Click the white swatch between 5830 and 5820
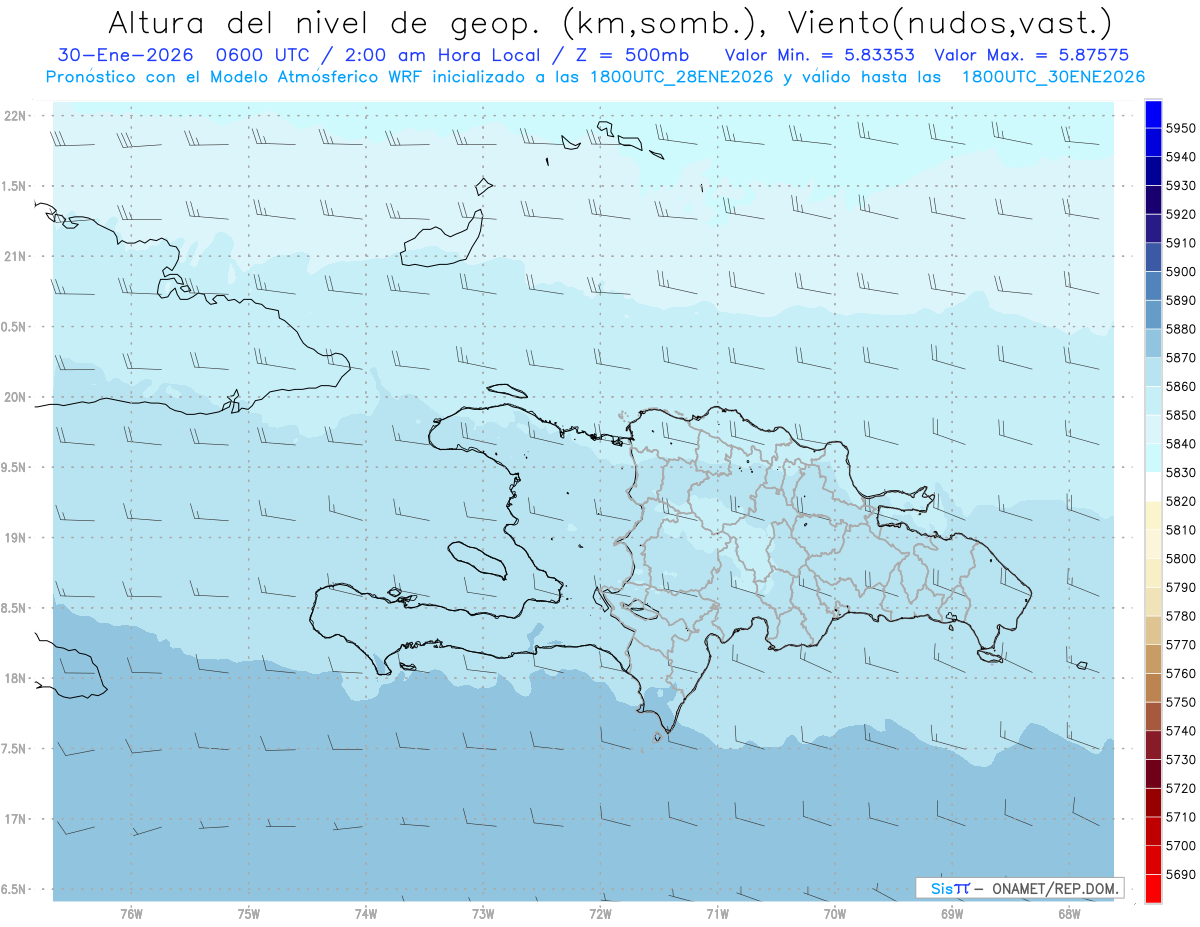 pos(1153,487)
